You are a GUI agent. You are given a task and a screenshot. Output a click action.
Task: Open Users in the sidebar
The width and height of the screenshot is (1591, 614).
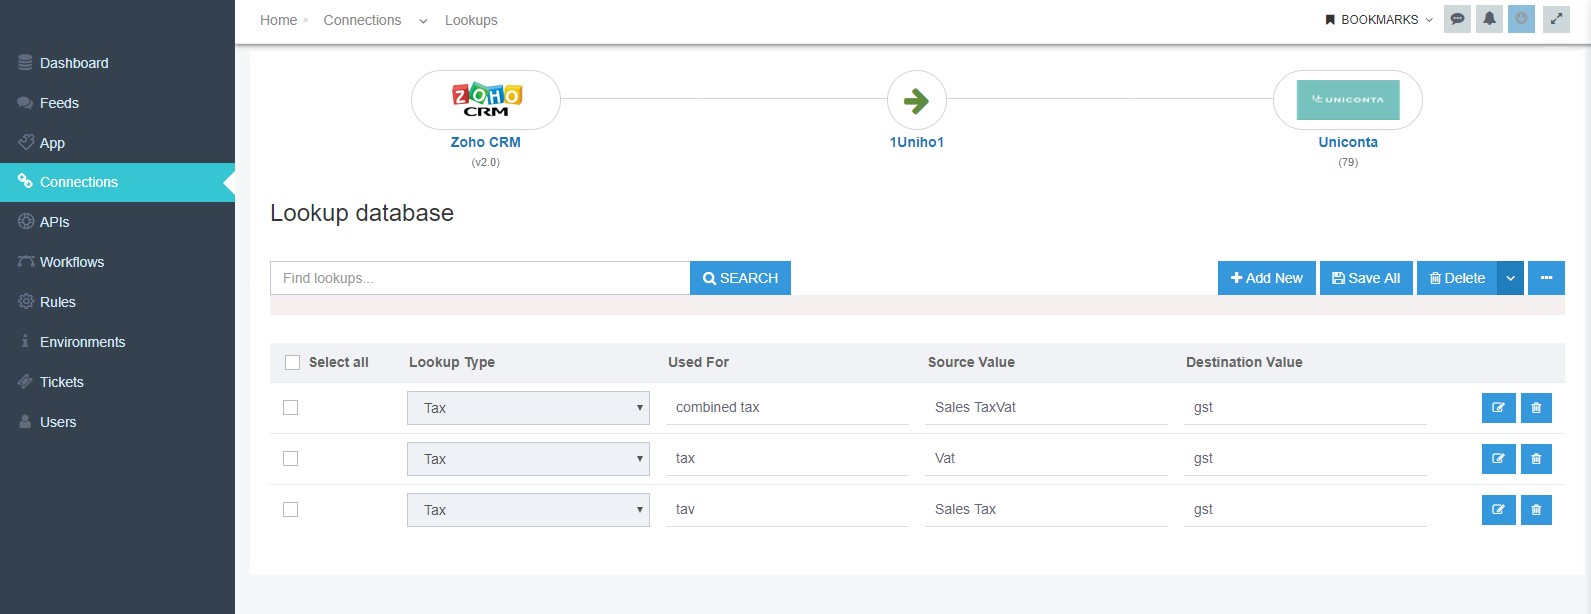pos(117,422)
